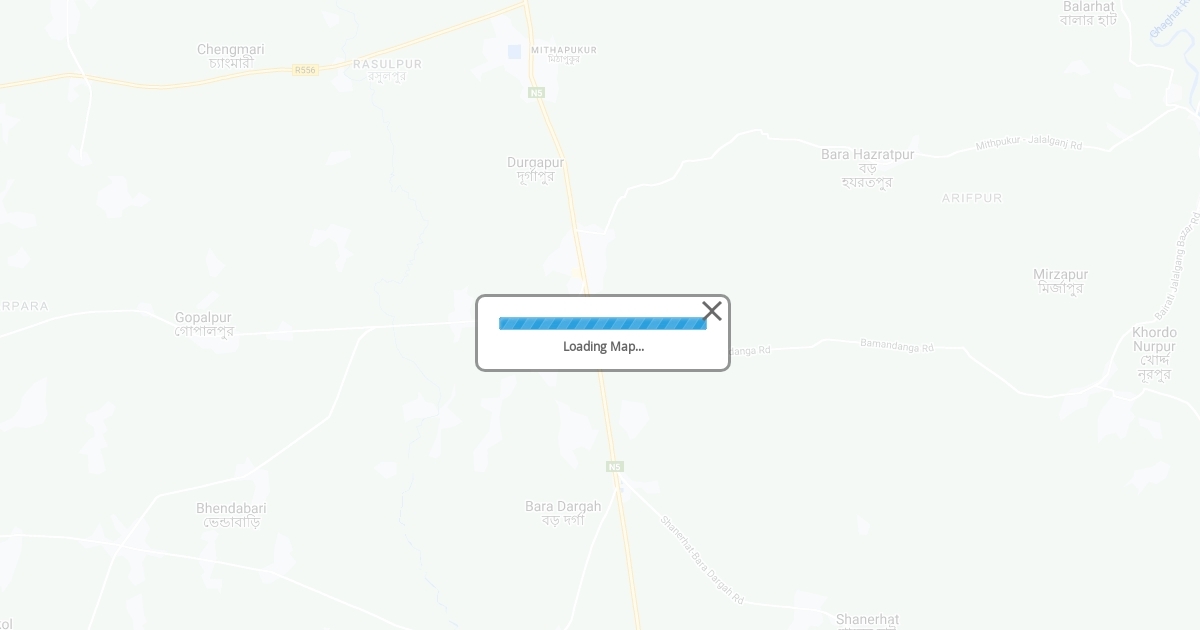Click the blue striped loading progress bar
The width and height of the screenshot is (1200, 630).
(x=603, y=323)
